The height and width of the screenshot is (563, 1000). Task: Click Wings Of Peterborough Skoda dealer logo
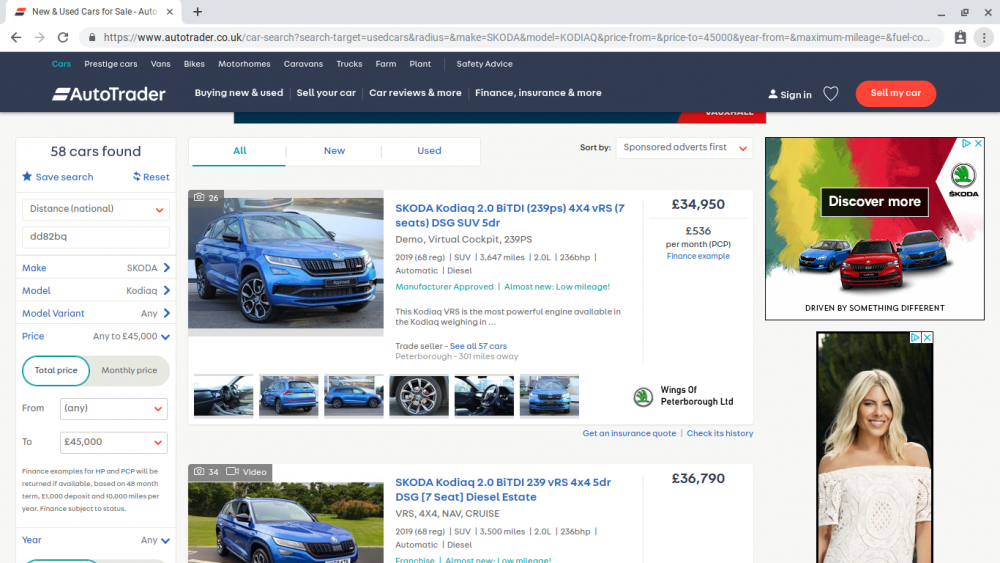pyautogui.click(x=643, y=397)
